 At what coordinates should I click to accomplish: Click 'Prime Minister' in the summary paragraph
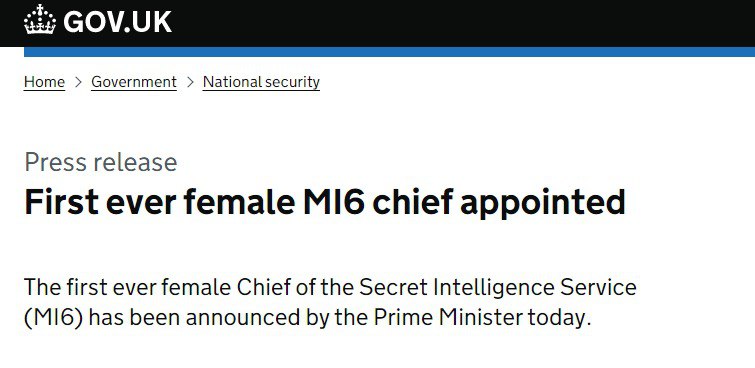pos(448,318)
